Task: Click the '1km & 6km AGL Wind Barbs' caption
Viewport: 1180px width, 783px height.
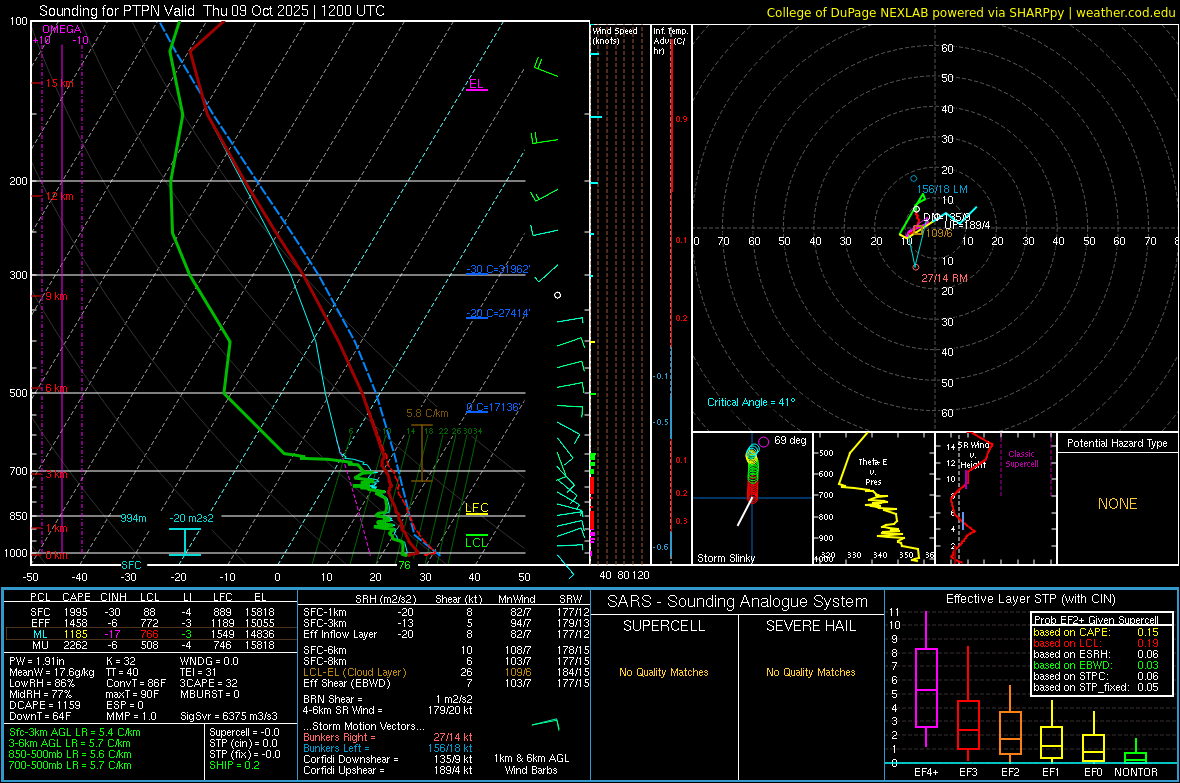Action: pos(531,764)
